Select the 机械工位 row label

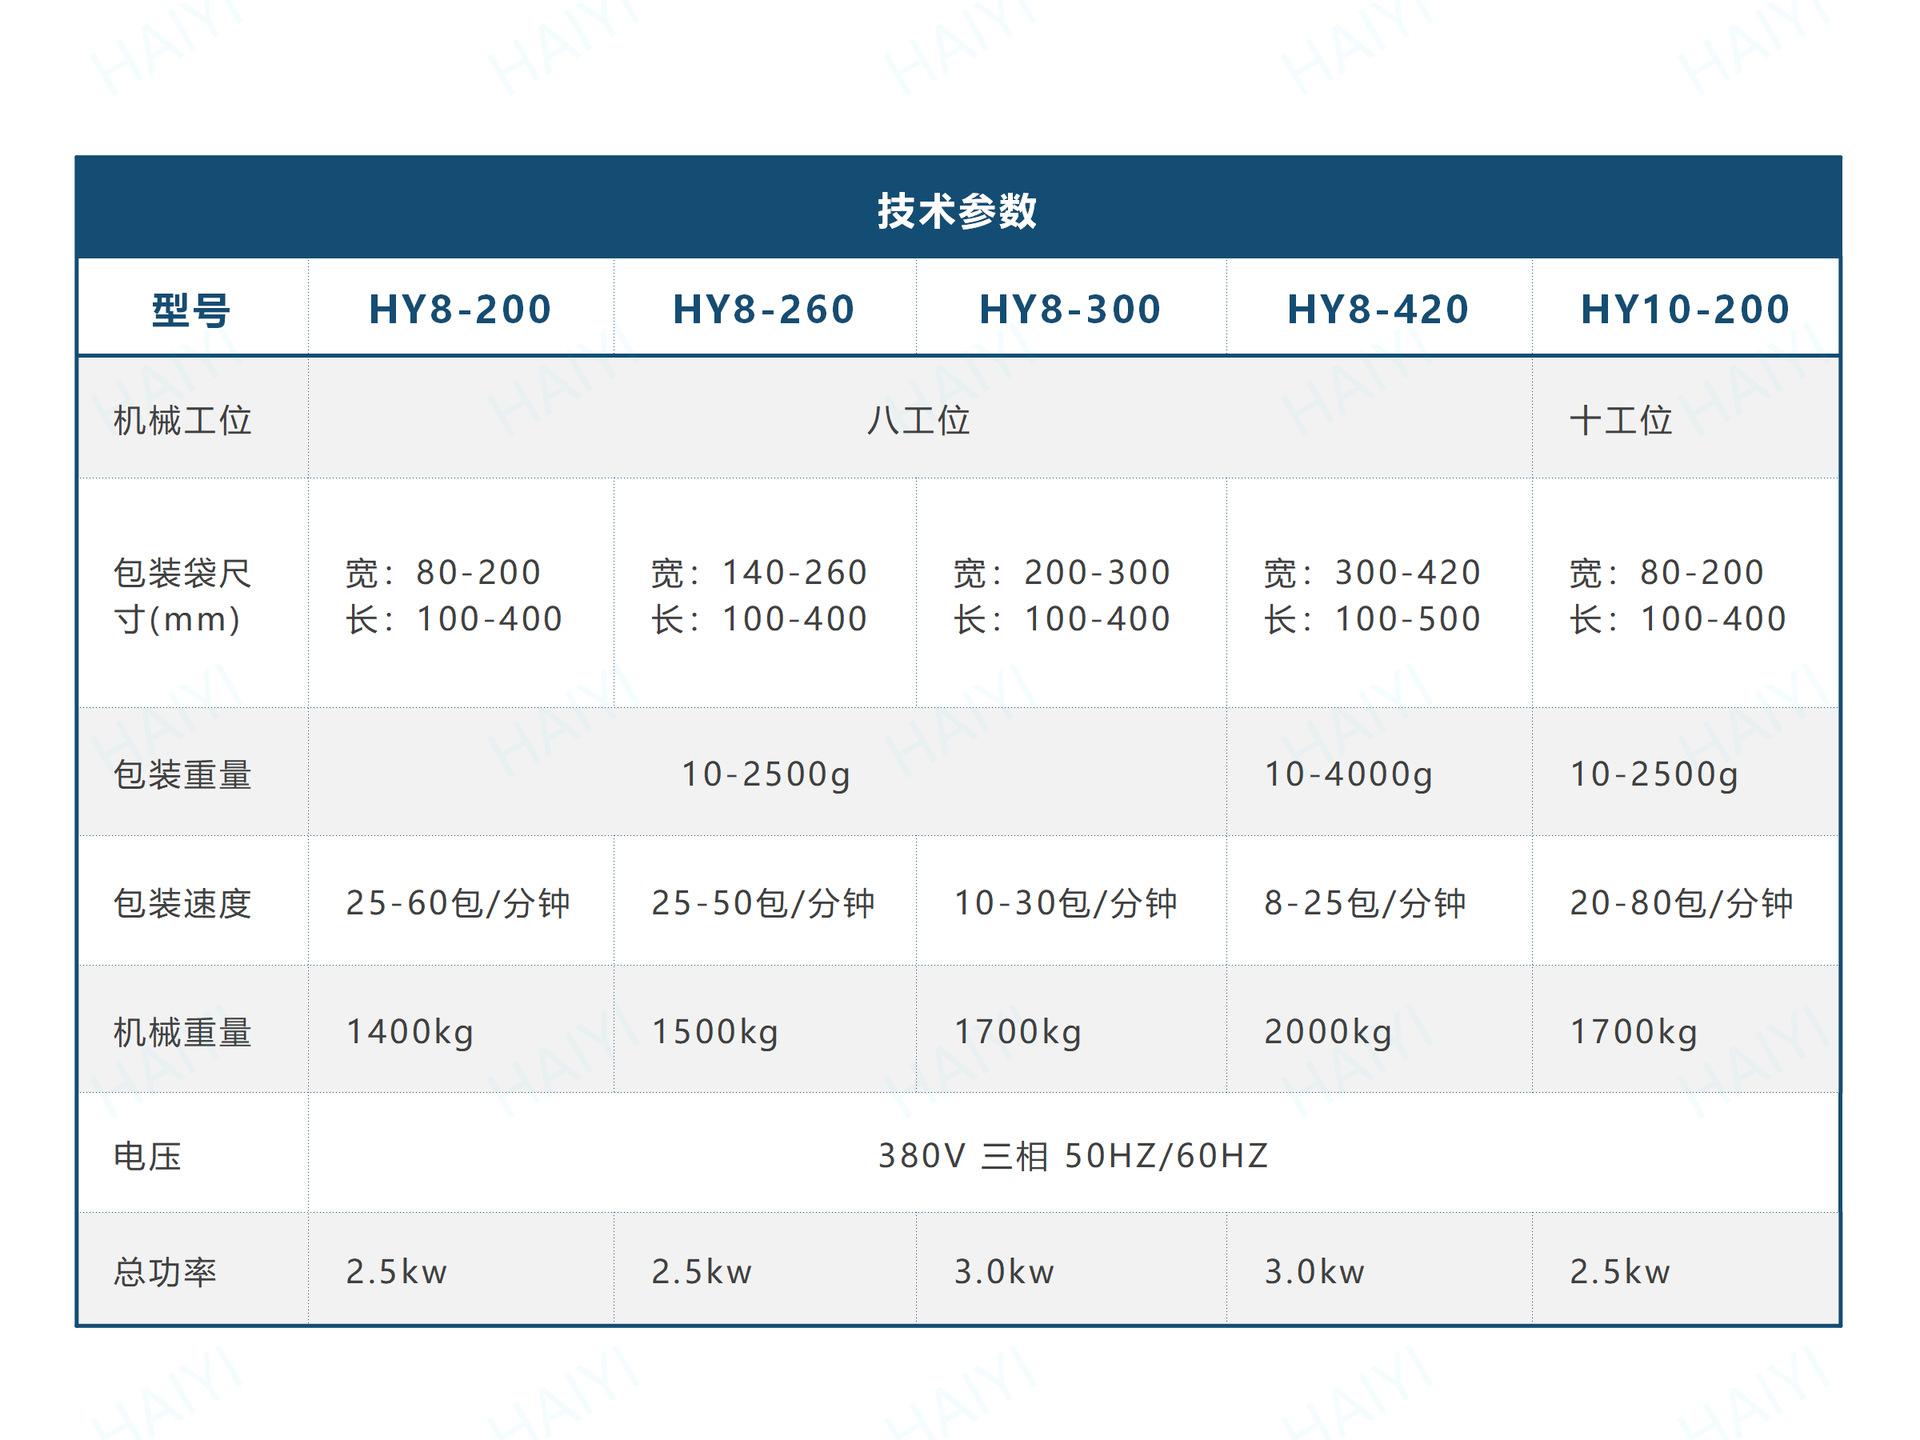pyautogui.click(x=182, y=420)
